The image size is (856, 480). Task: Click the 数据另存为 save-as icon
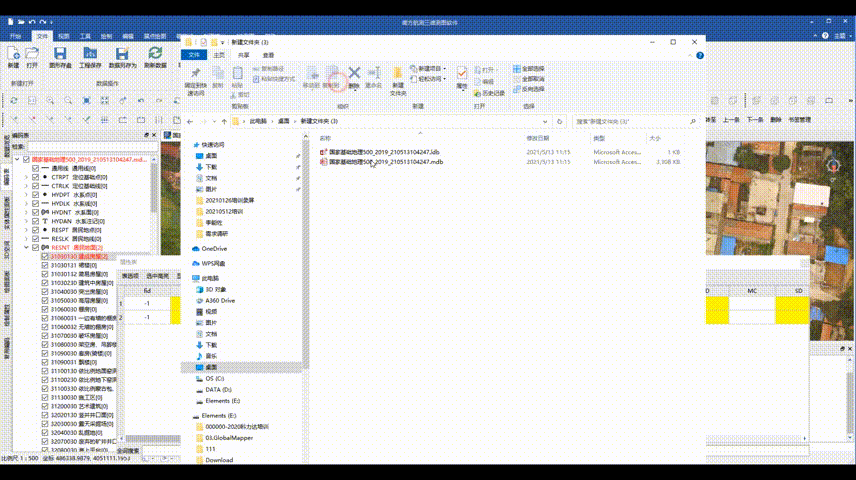pos(121,55)
